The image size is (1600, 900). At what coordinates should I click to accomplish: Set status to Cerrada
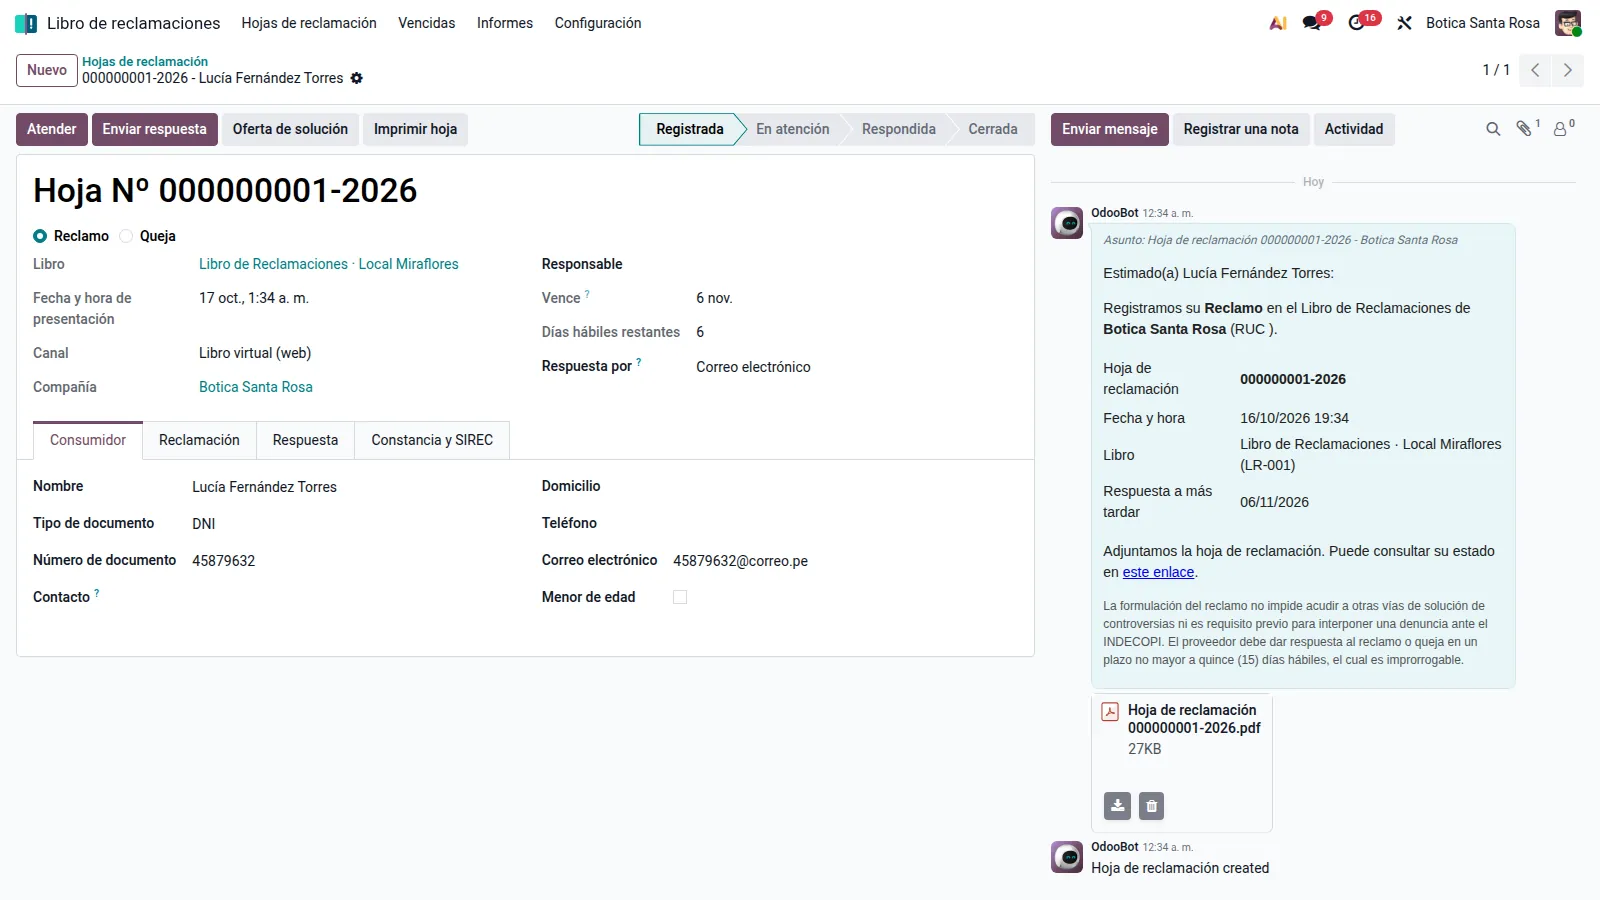pos(993,129)
